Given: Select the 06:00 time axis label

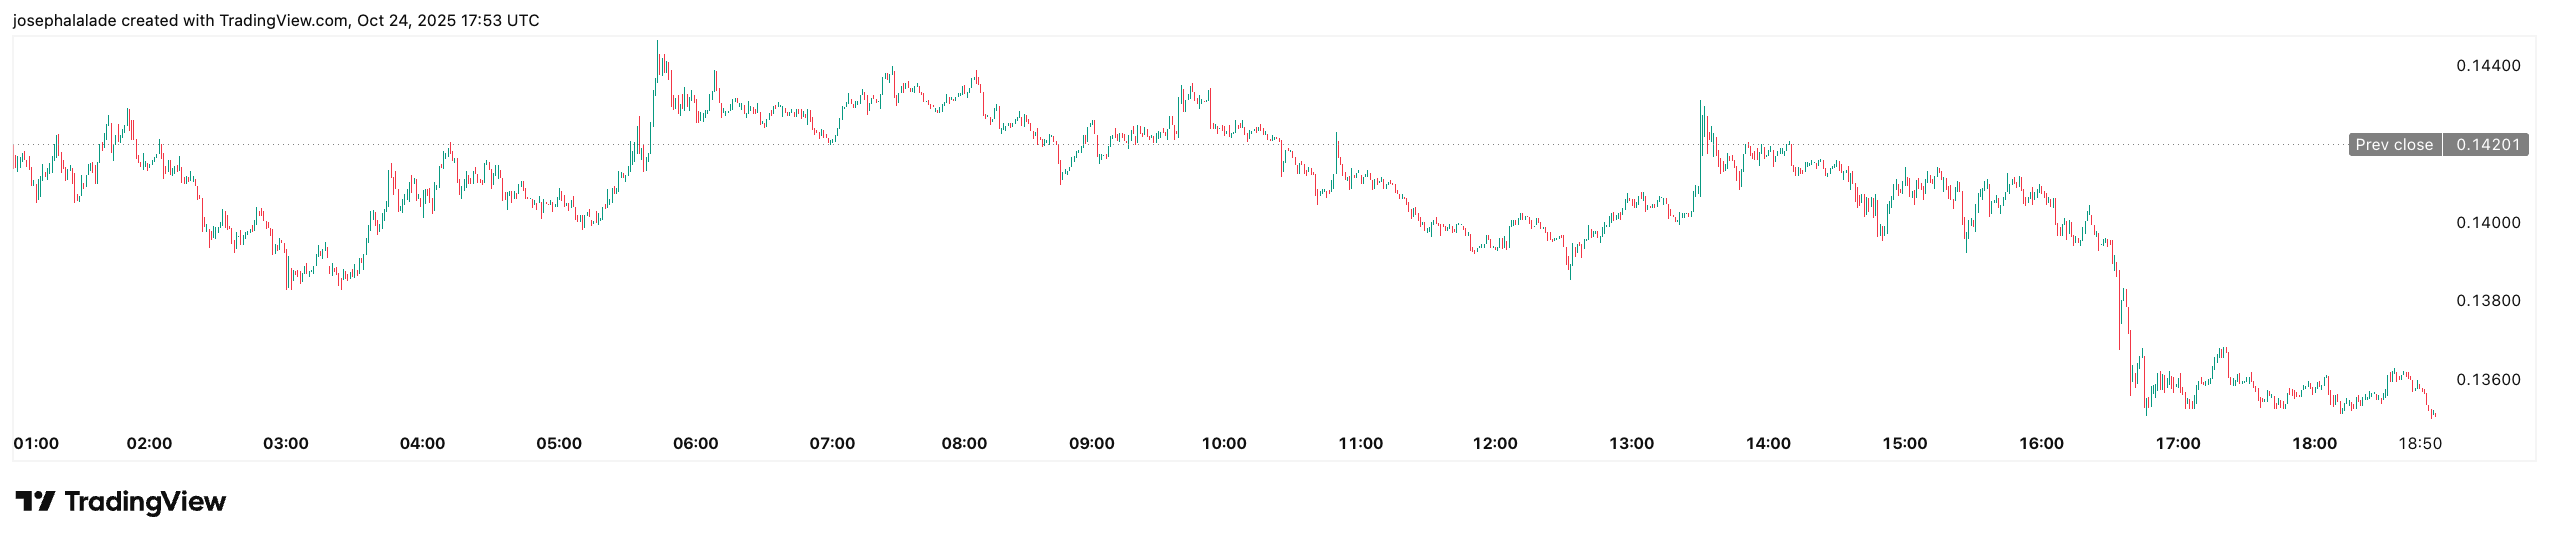Looking at the screenshot, I should pyautogui.click(x=695, y=443).
